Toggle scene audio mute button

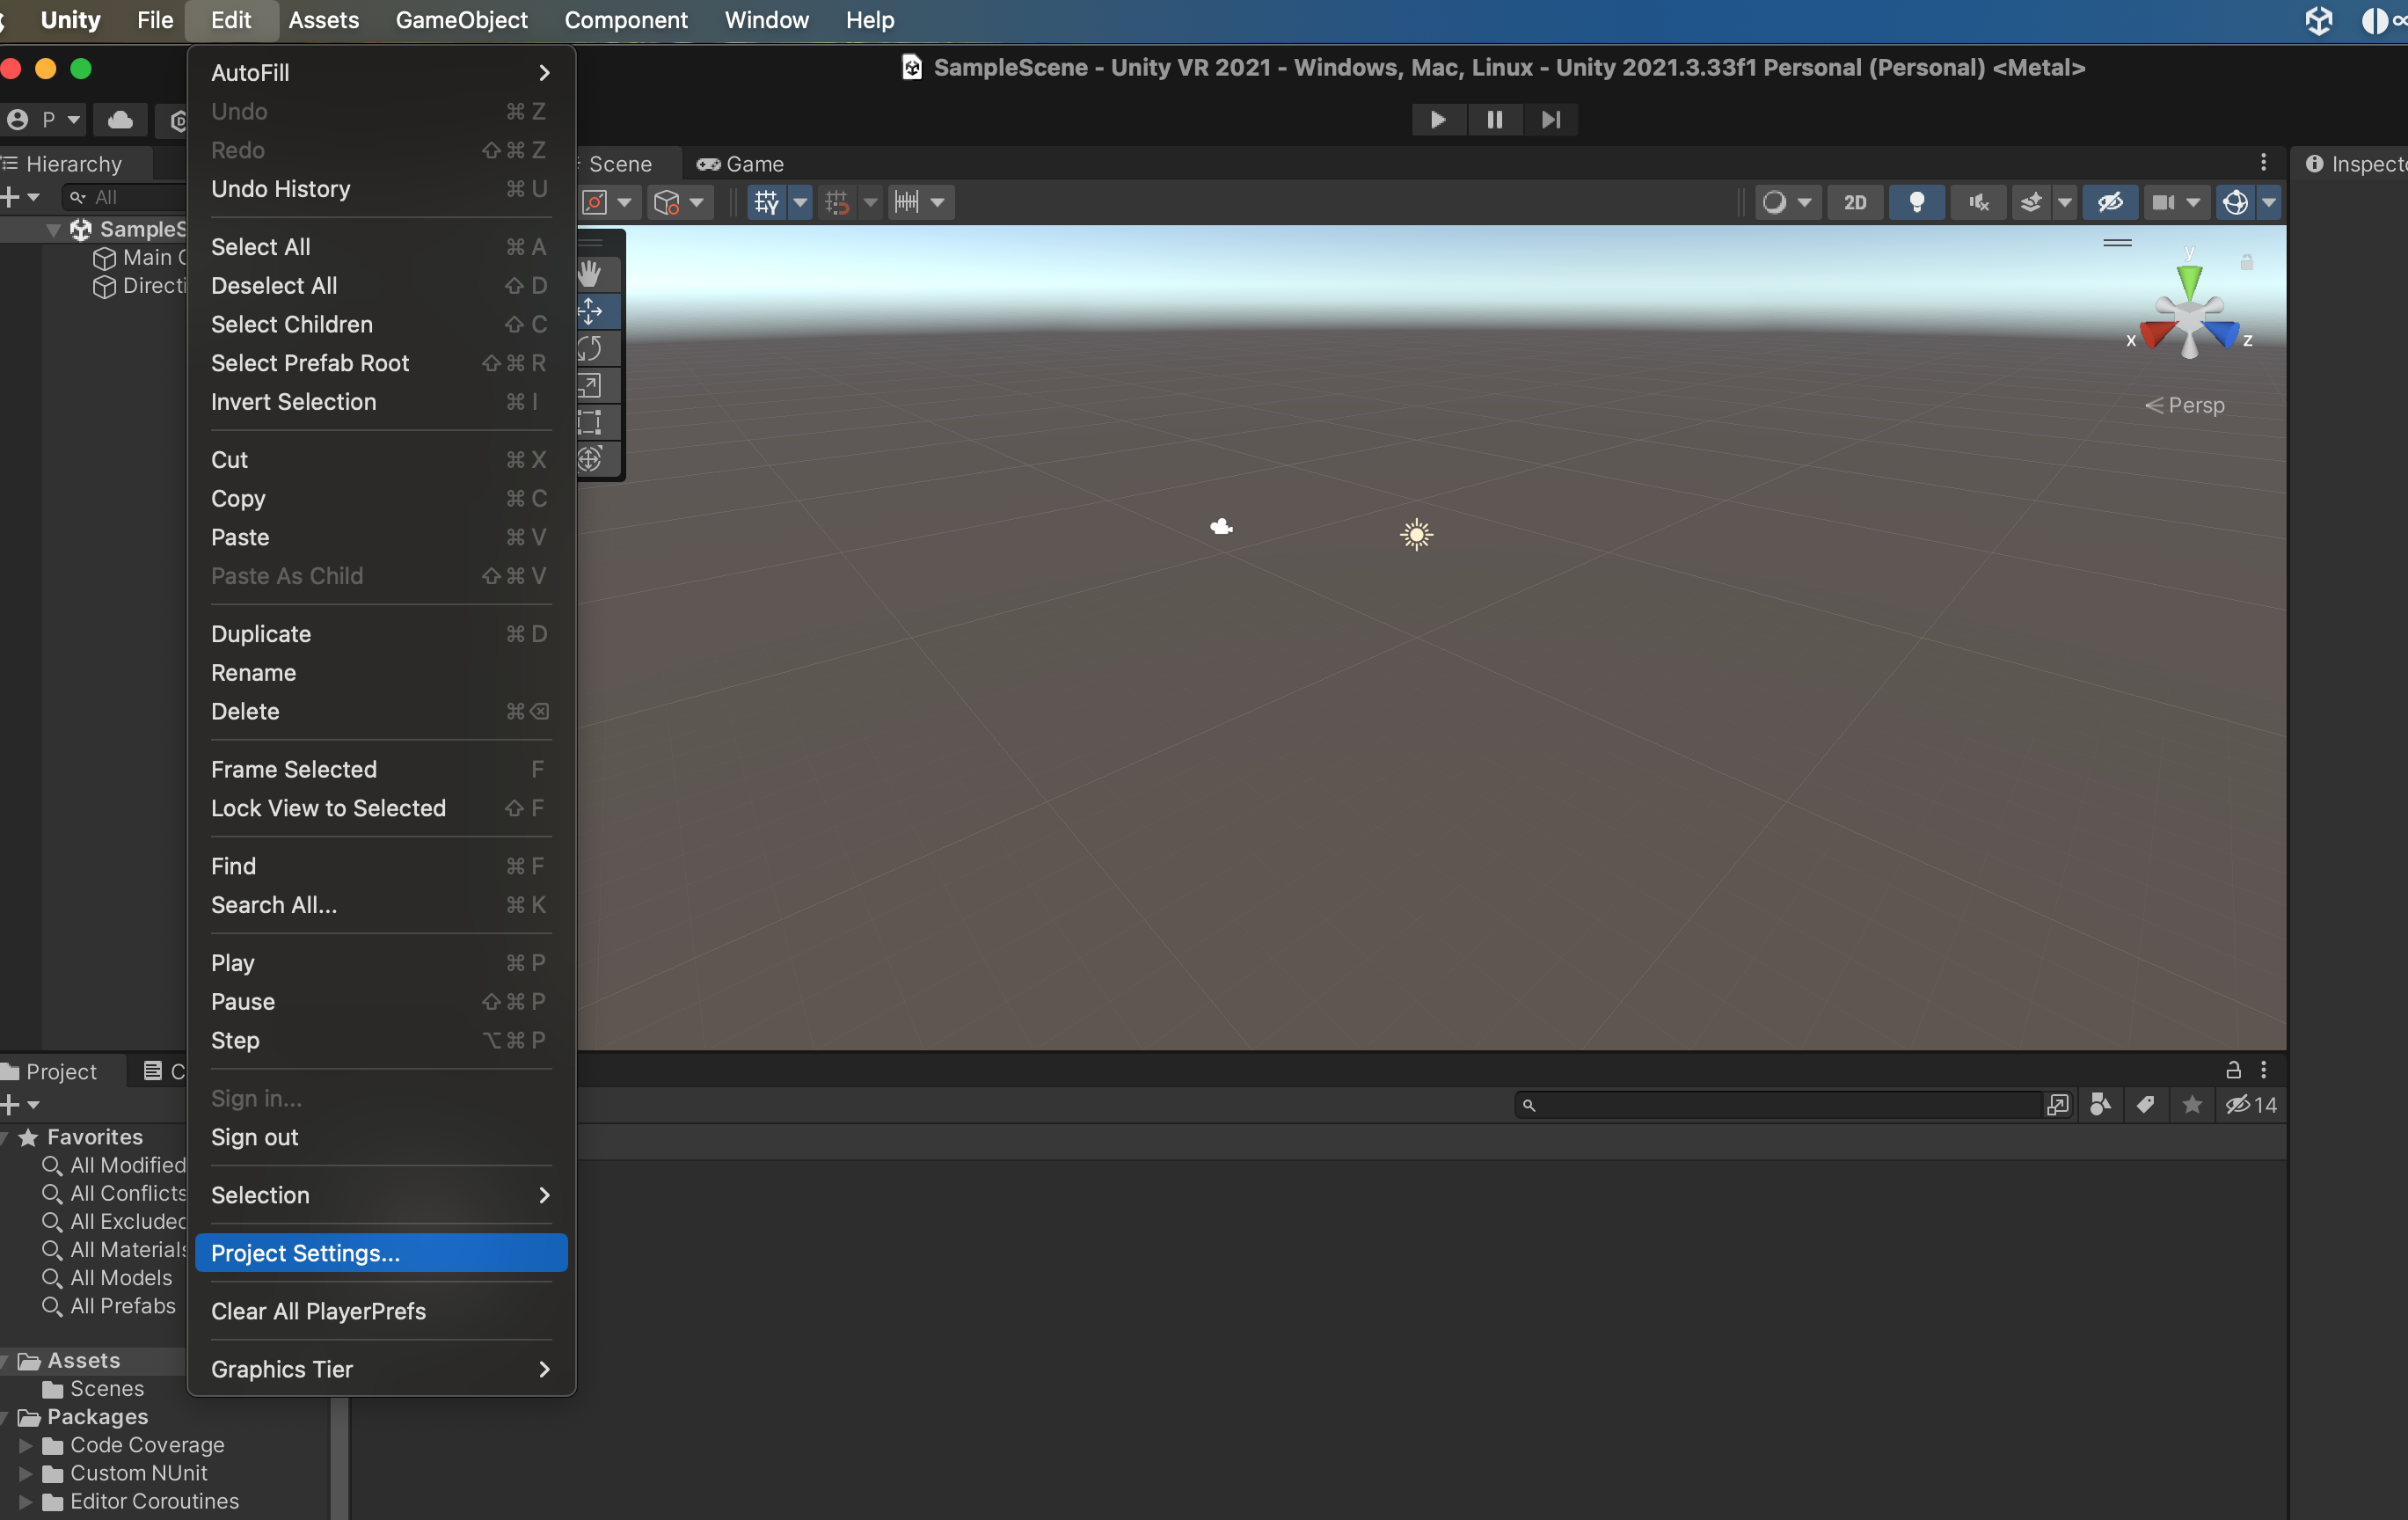(1978, 202)
